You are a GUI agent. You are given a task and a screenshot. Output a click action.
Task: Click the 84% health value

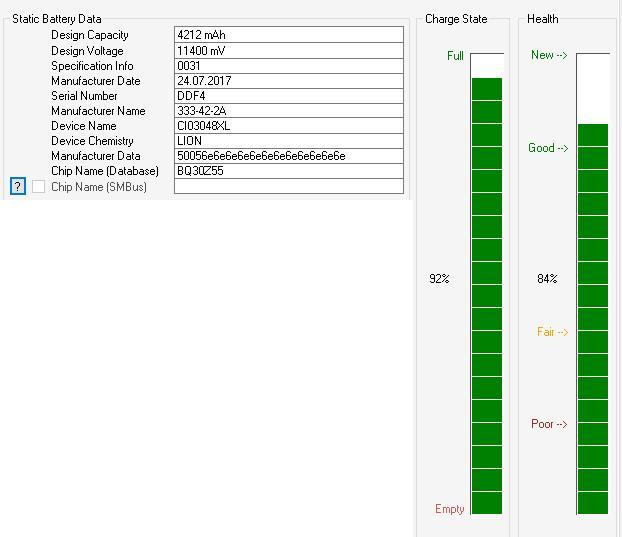(x=547, y=279)
